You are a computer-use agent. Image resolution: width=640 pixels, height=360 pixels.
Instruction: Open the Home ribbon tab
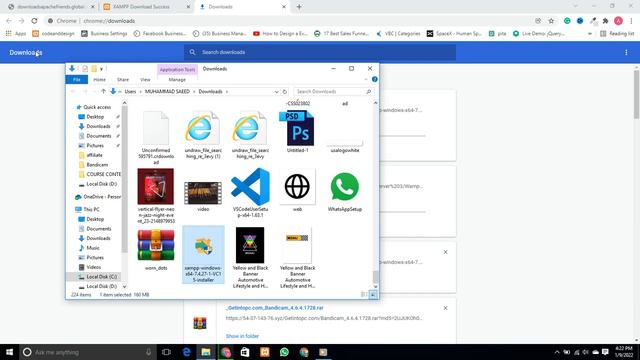99,80
